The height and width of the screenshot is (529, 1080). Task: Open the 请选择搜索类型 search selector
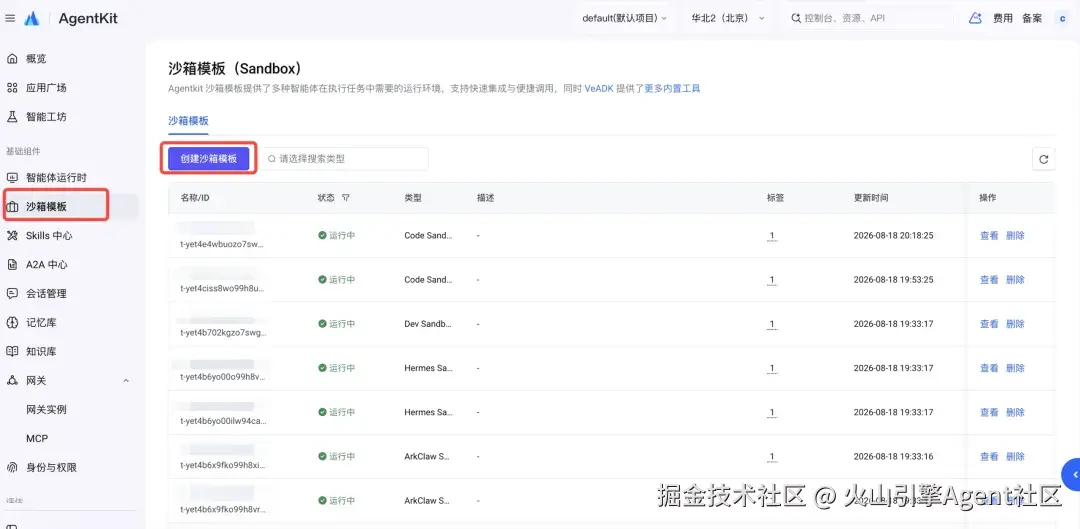(x=344, y=158)
